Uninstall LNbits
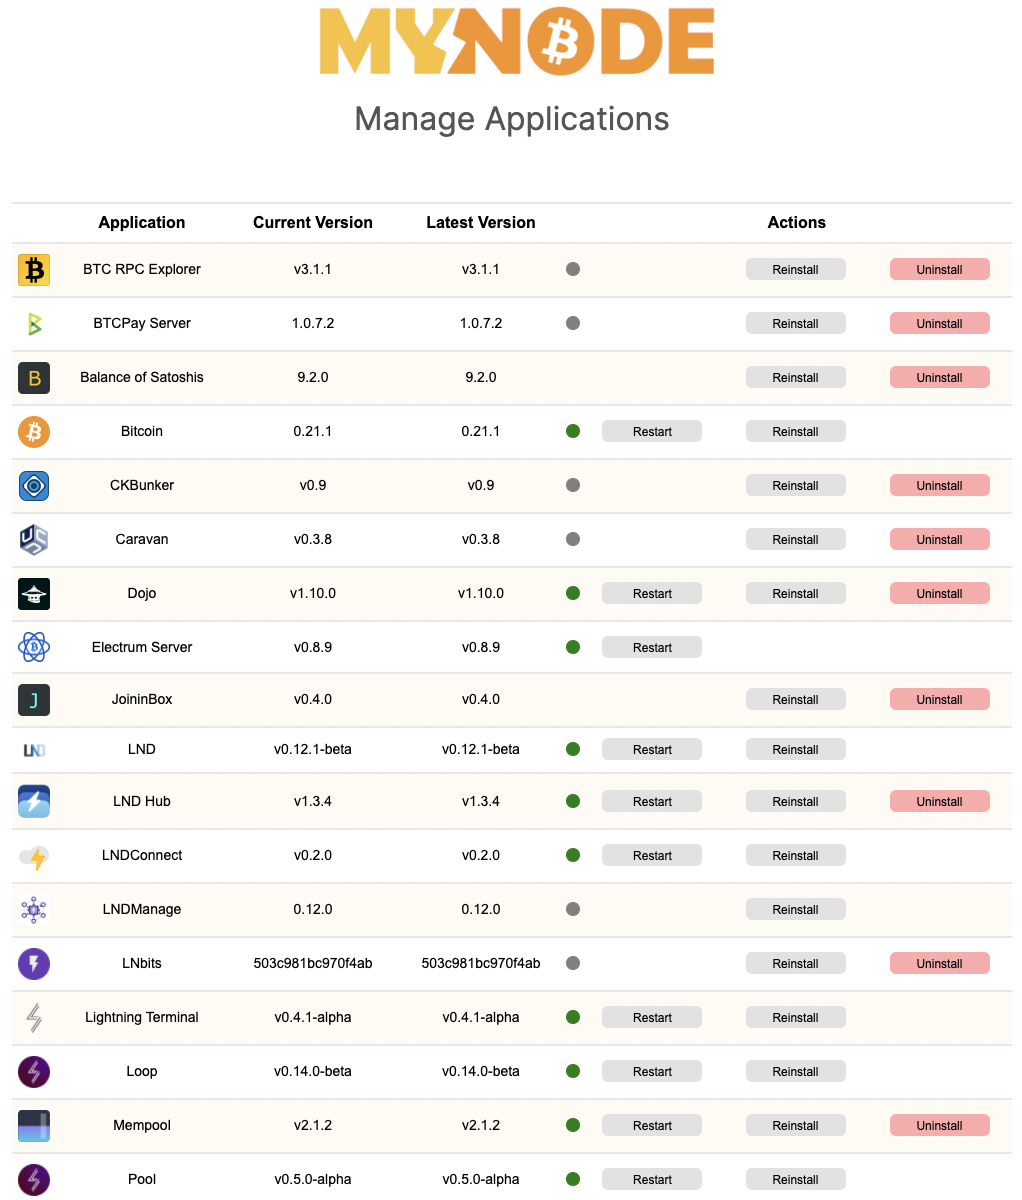Screen dimensions: 1022x1200 coord(940,963)
